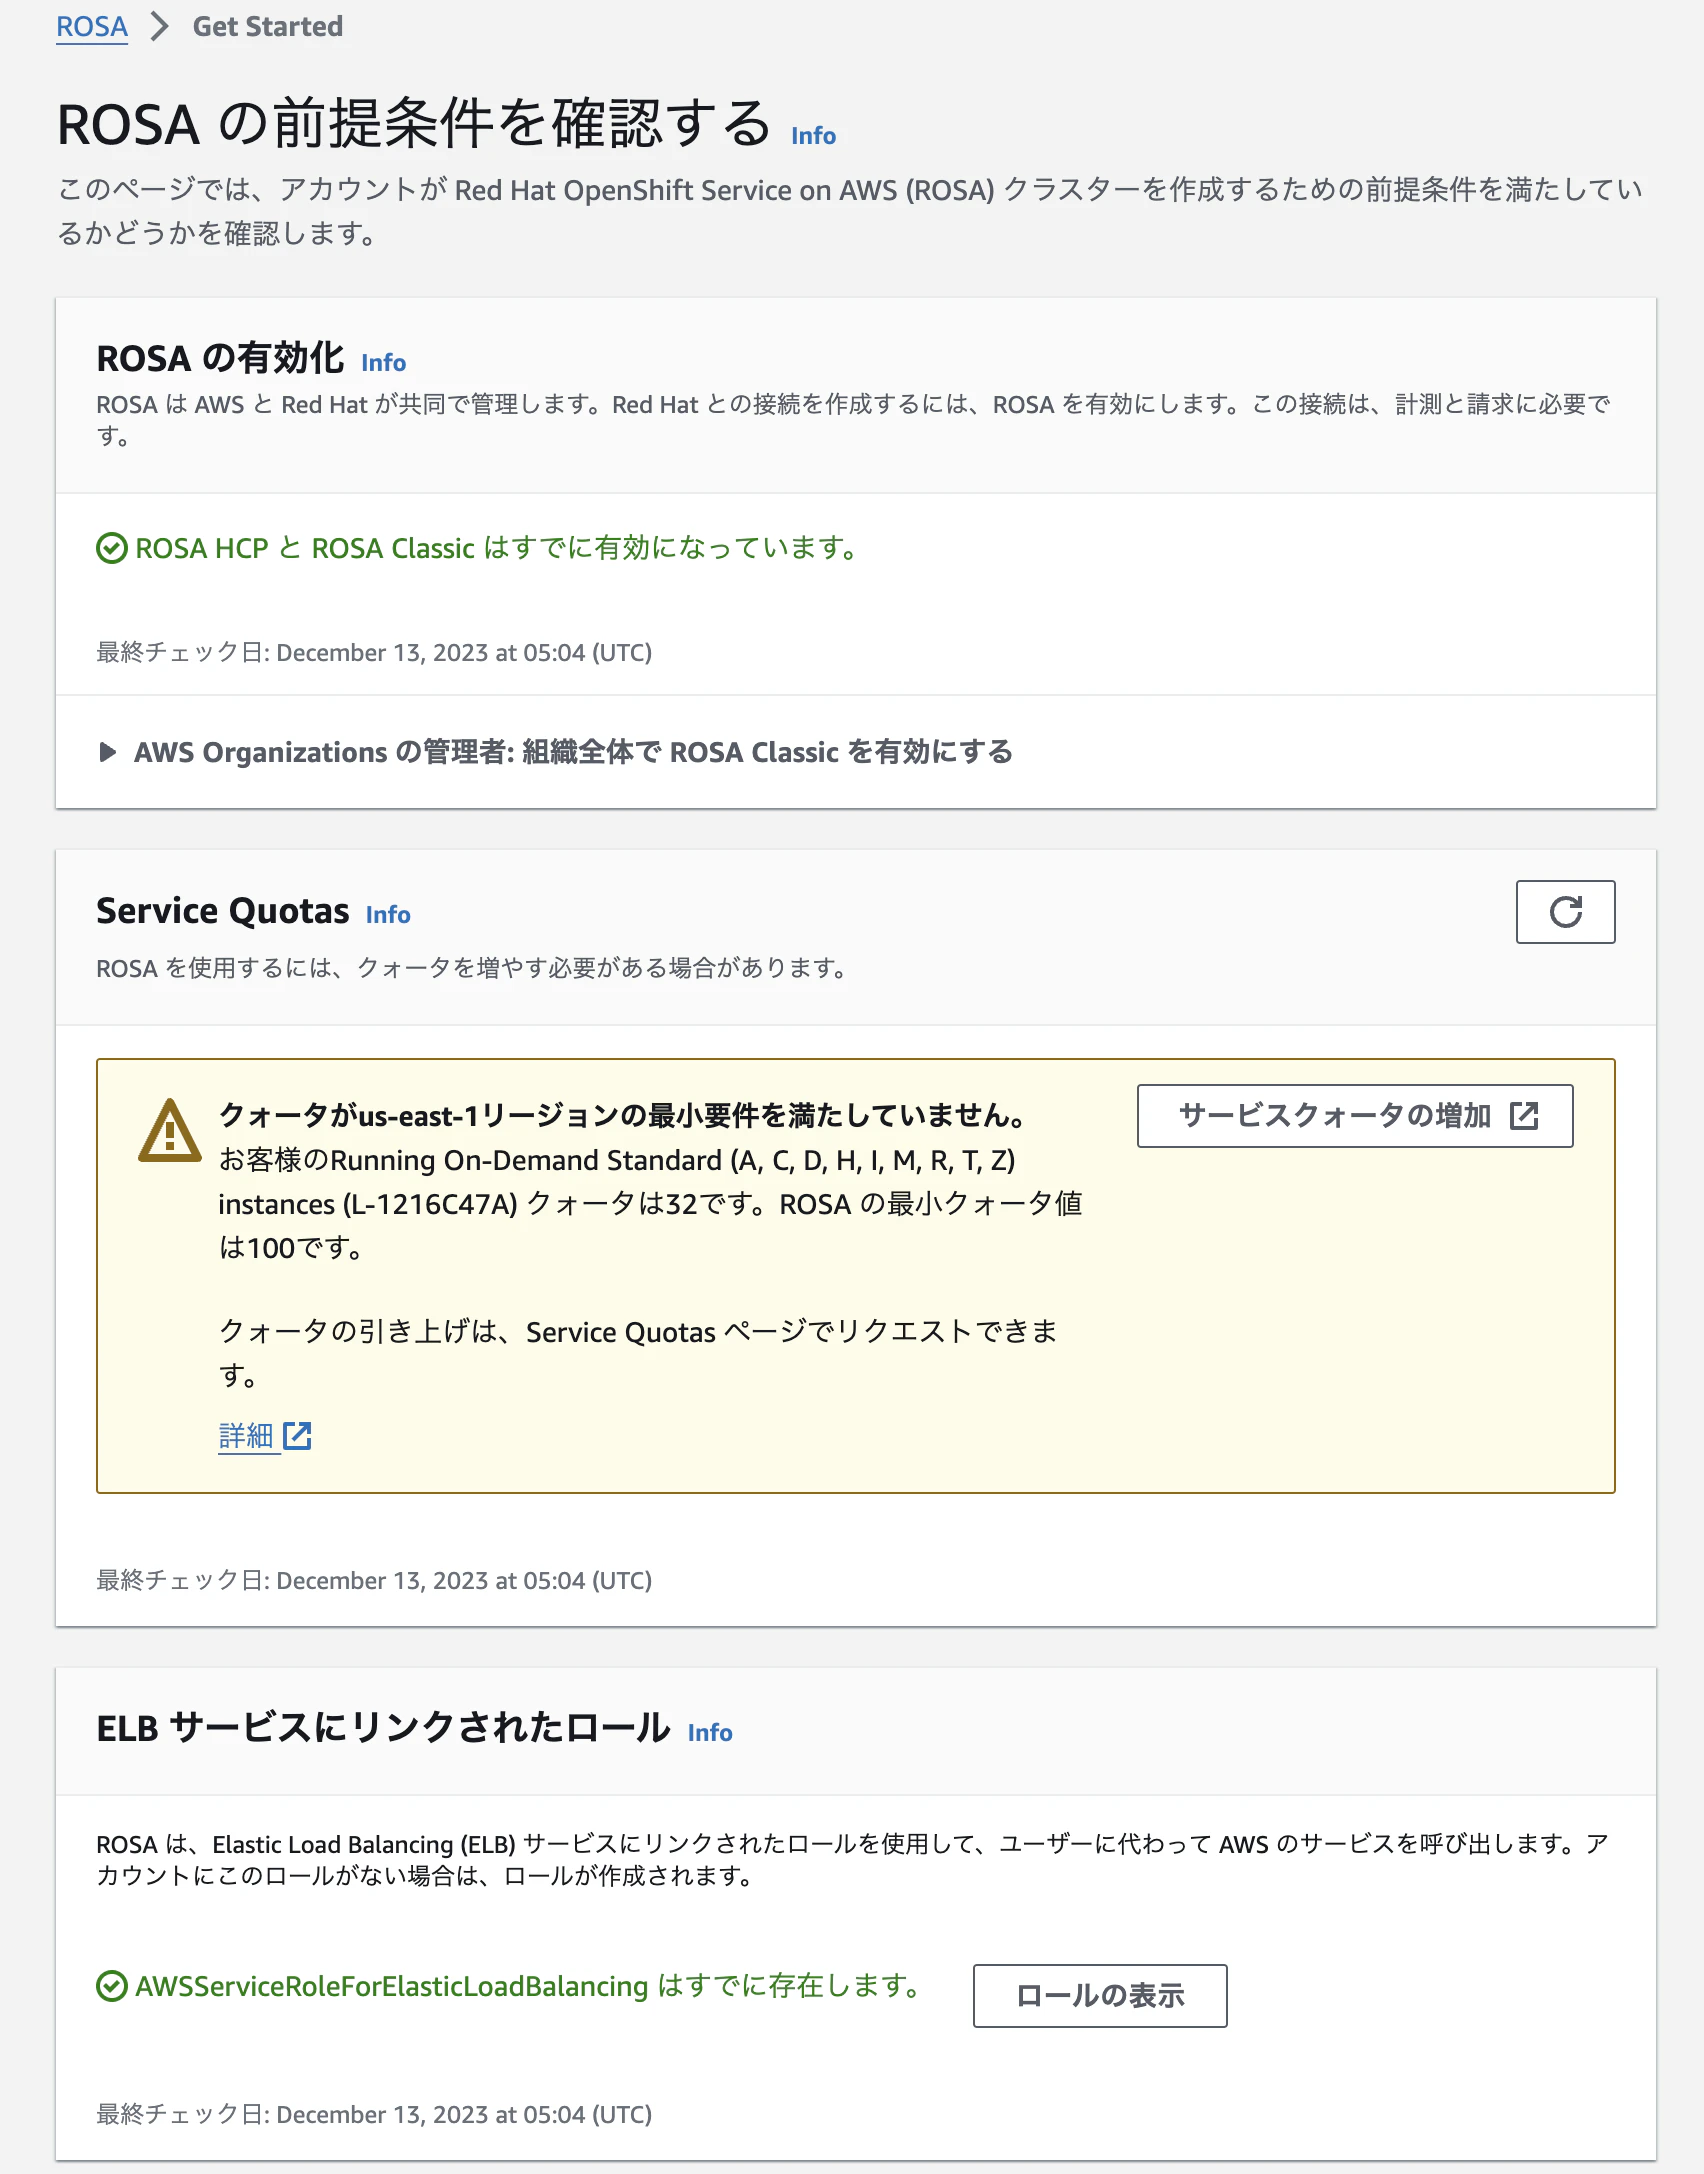Open Info link beside ROSA の有効化 heading
1704x2174 pixels.
pyautogui.click(x=383, y=362)
